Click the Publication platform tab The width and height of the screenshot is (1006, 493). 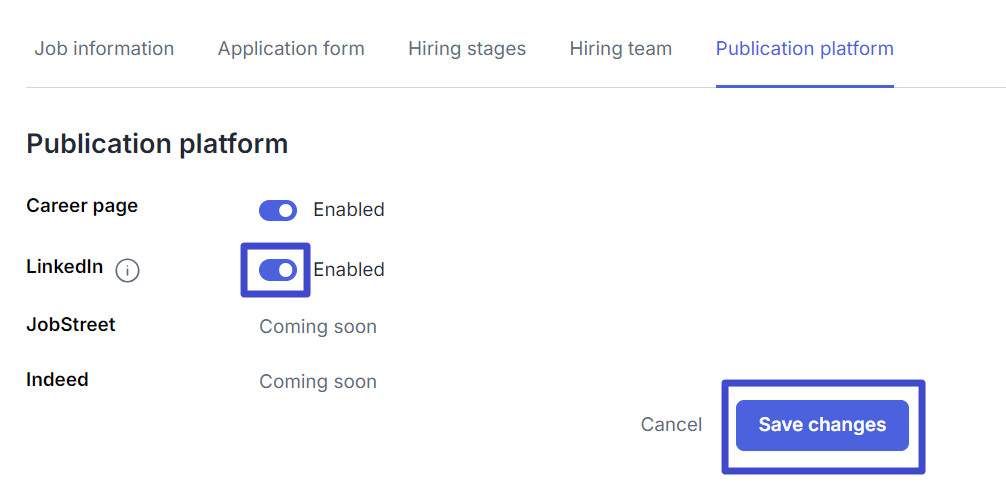pyautogui.click(x=805, y=49)
